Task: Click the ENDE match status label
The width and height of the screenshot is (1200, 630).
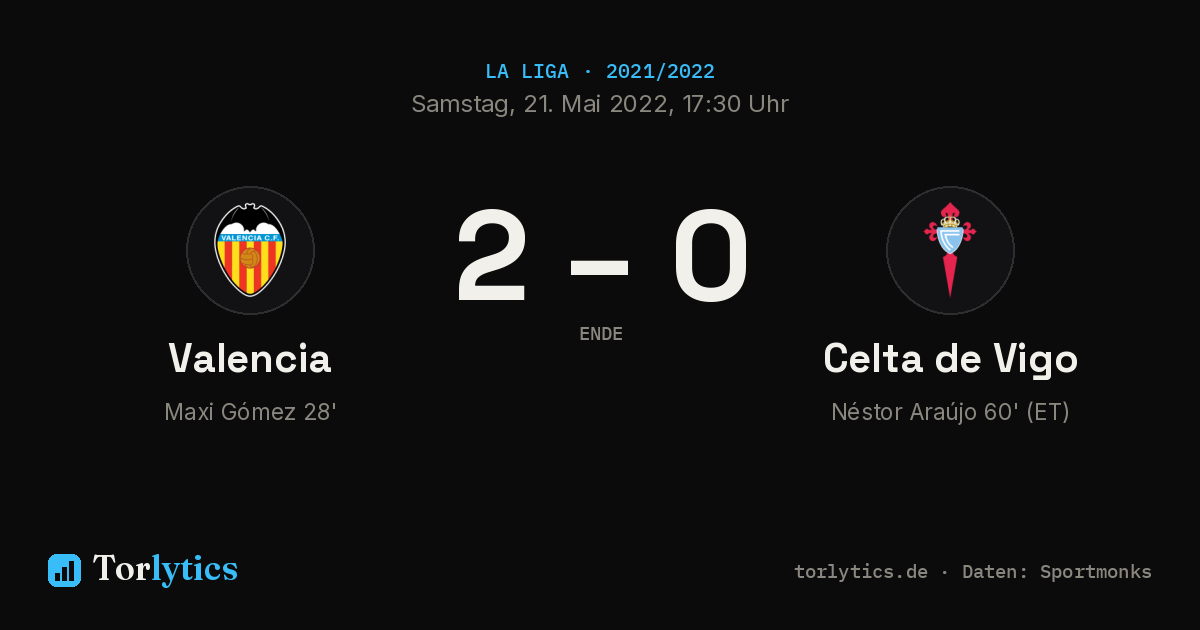Action: [x=601, y=334]
